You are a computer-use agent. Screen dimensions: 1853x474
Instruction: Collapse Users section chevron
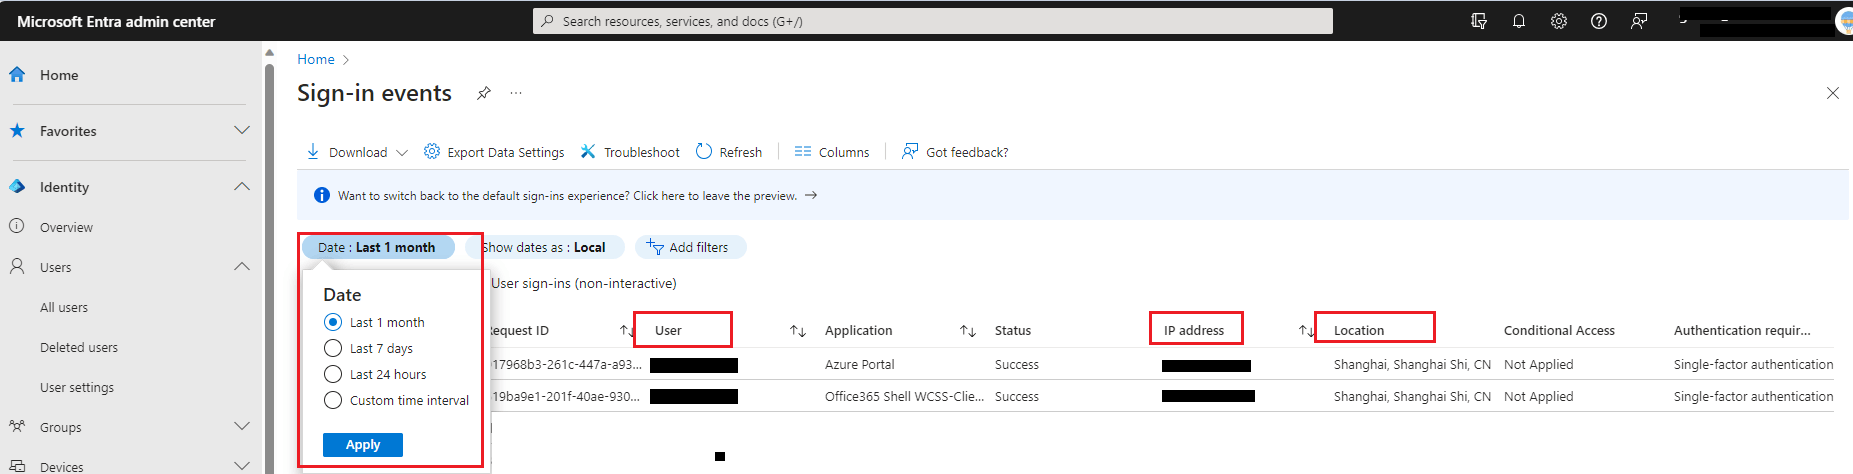pyautogui.click(x=242, y=267)
